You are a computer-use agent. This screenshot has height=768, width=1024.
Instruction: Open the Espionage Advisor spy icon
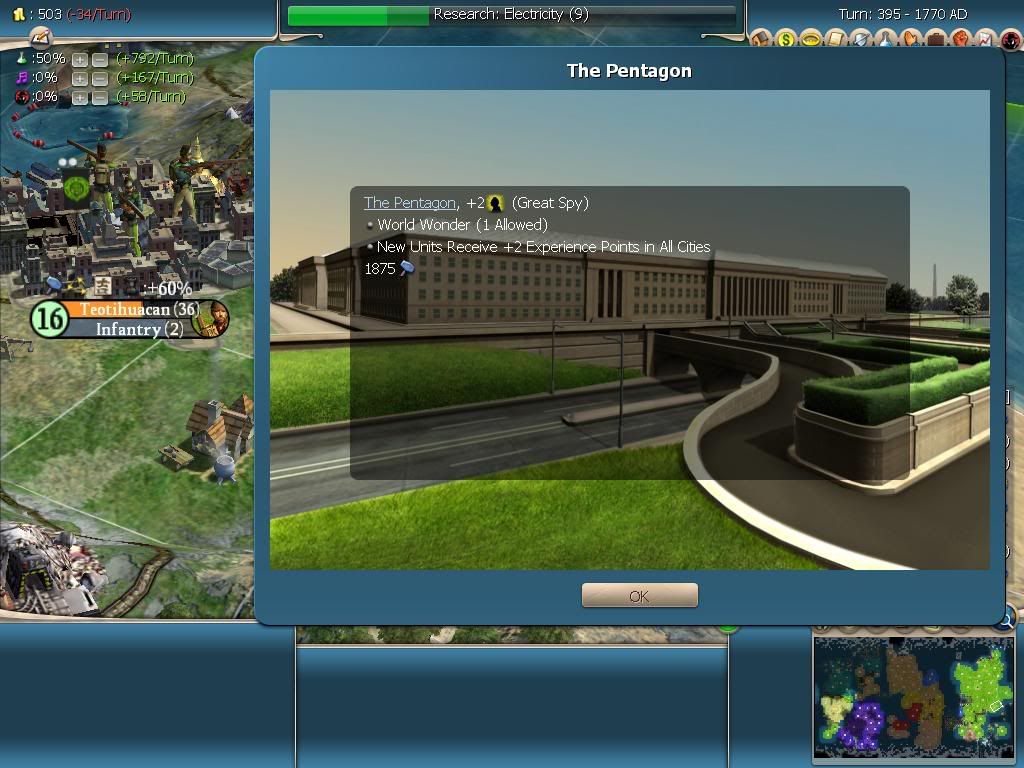click(1011, 40)
